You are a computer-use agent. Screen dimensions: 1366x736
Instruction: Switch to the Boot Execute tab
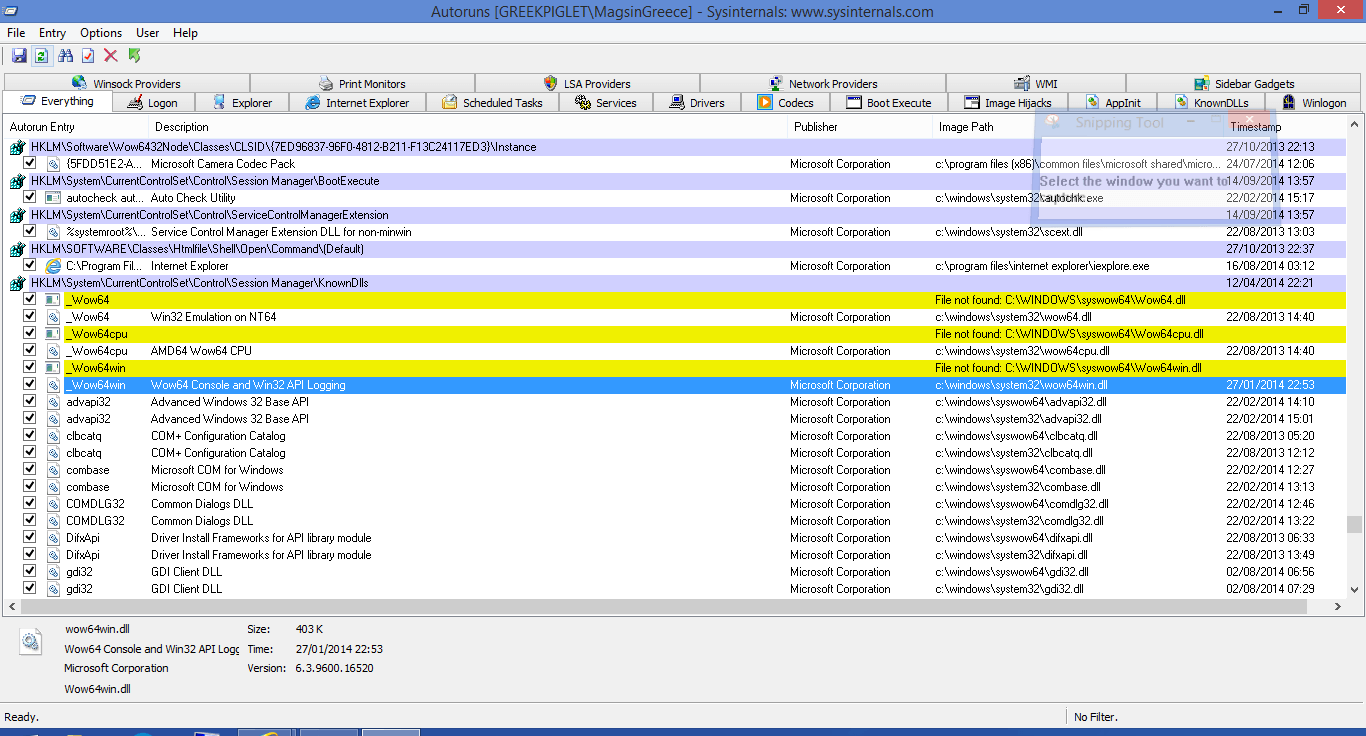click(888, 103)
